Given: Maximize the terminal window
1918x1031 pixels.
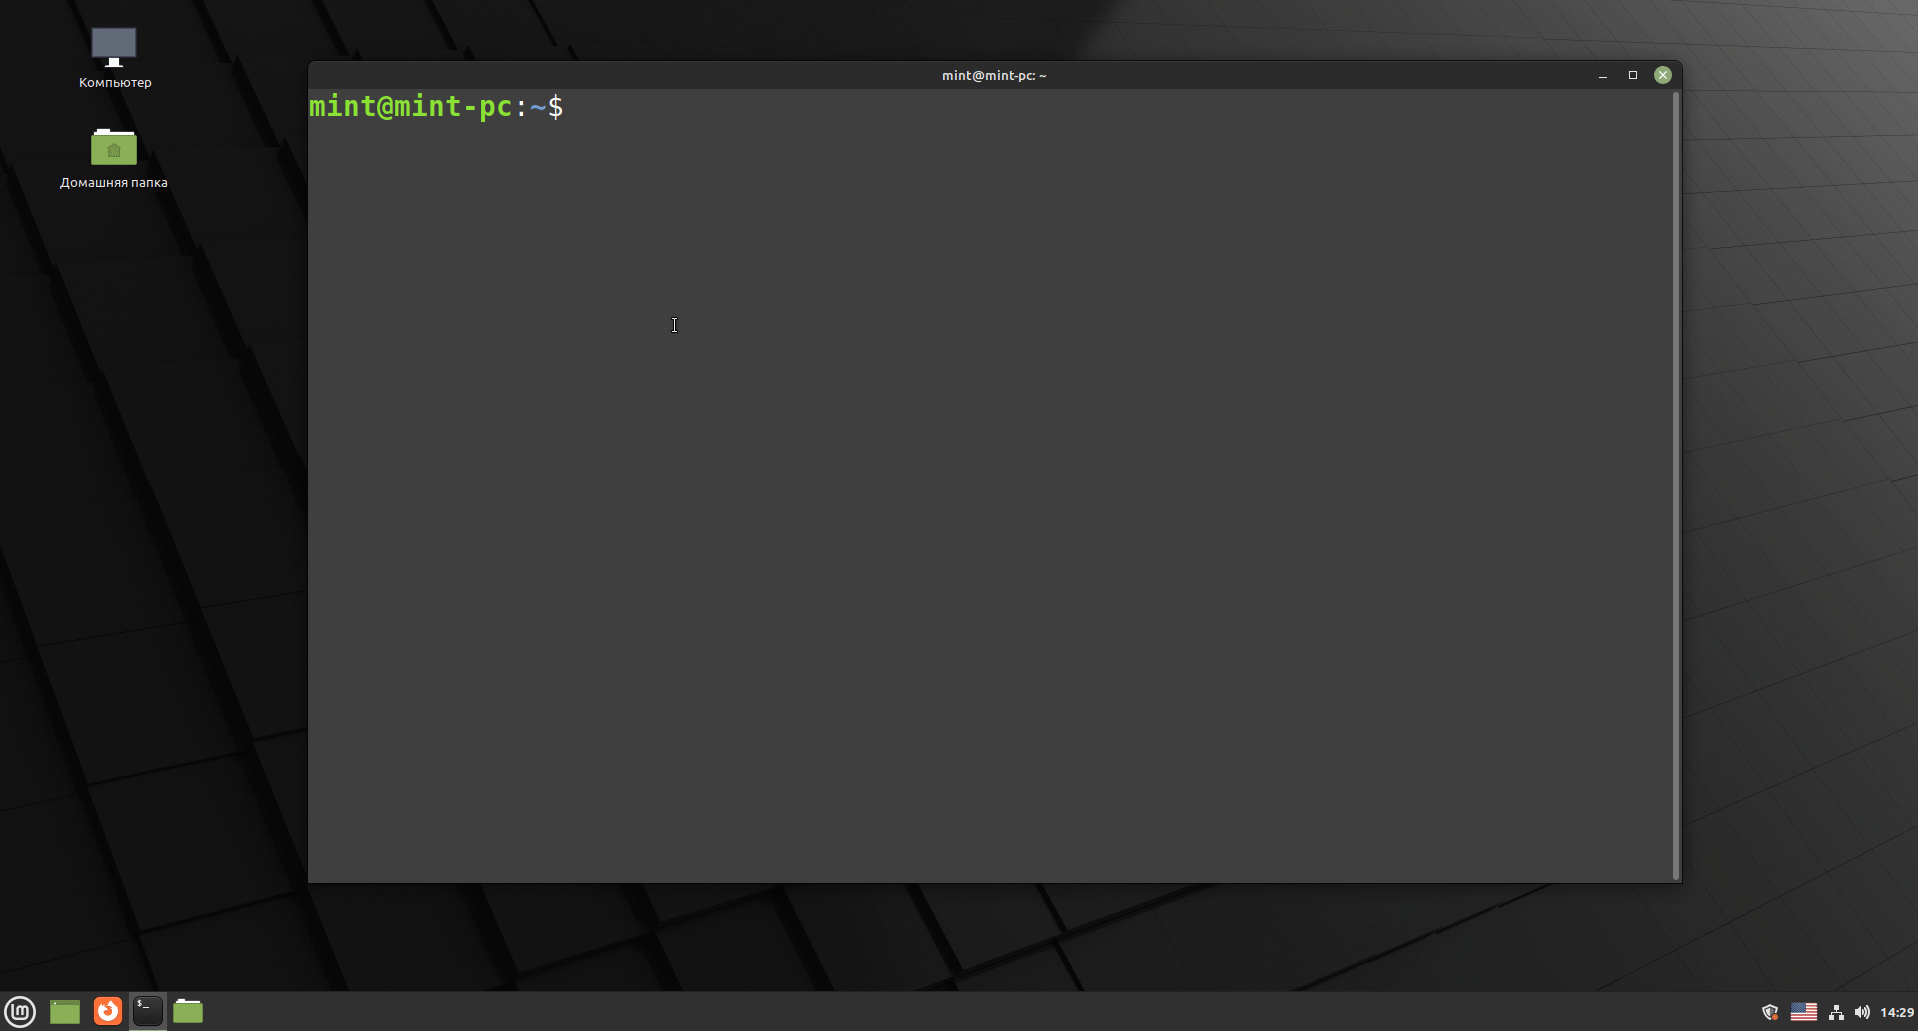Looking at the screenshot, I should [x=1633, y=75].
